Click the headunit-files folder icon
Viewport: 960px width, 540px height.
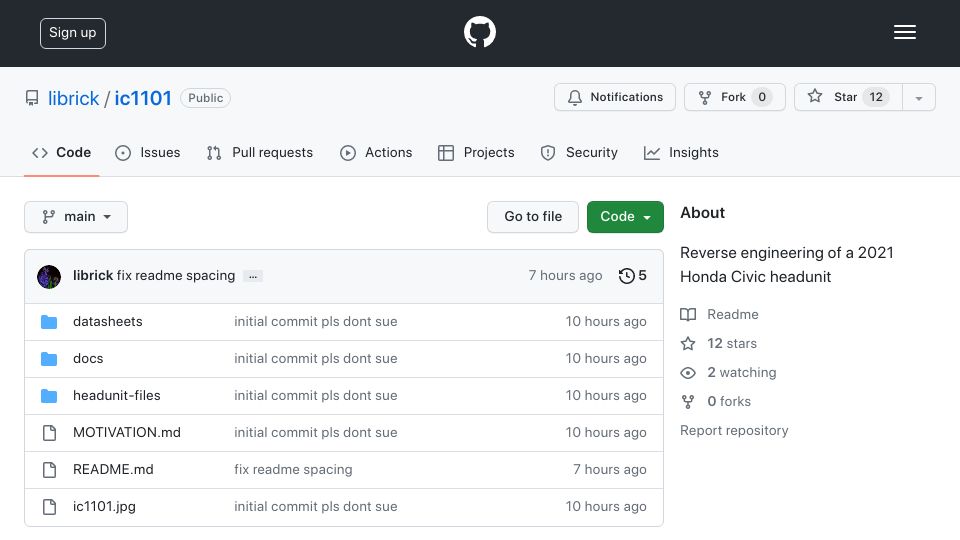click(49, 396)
